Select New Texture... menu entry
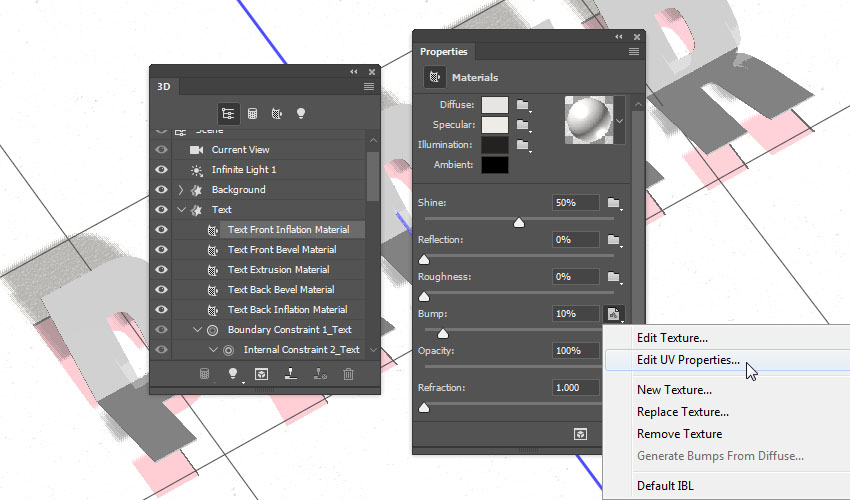Screen dimensions: 850x500 [x=674, y=390]
